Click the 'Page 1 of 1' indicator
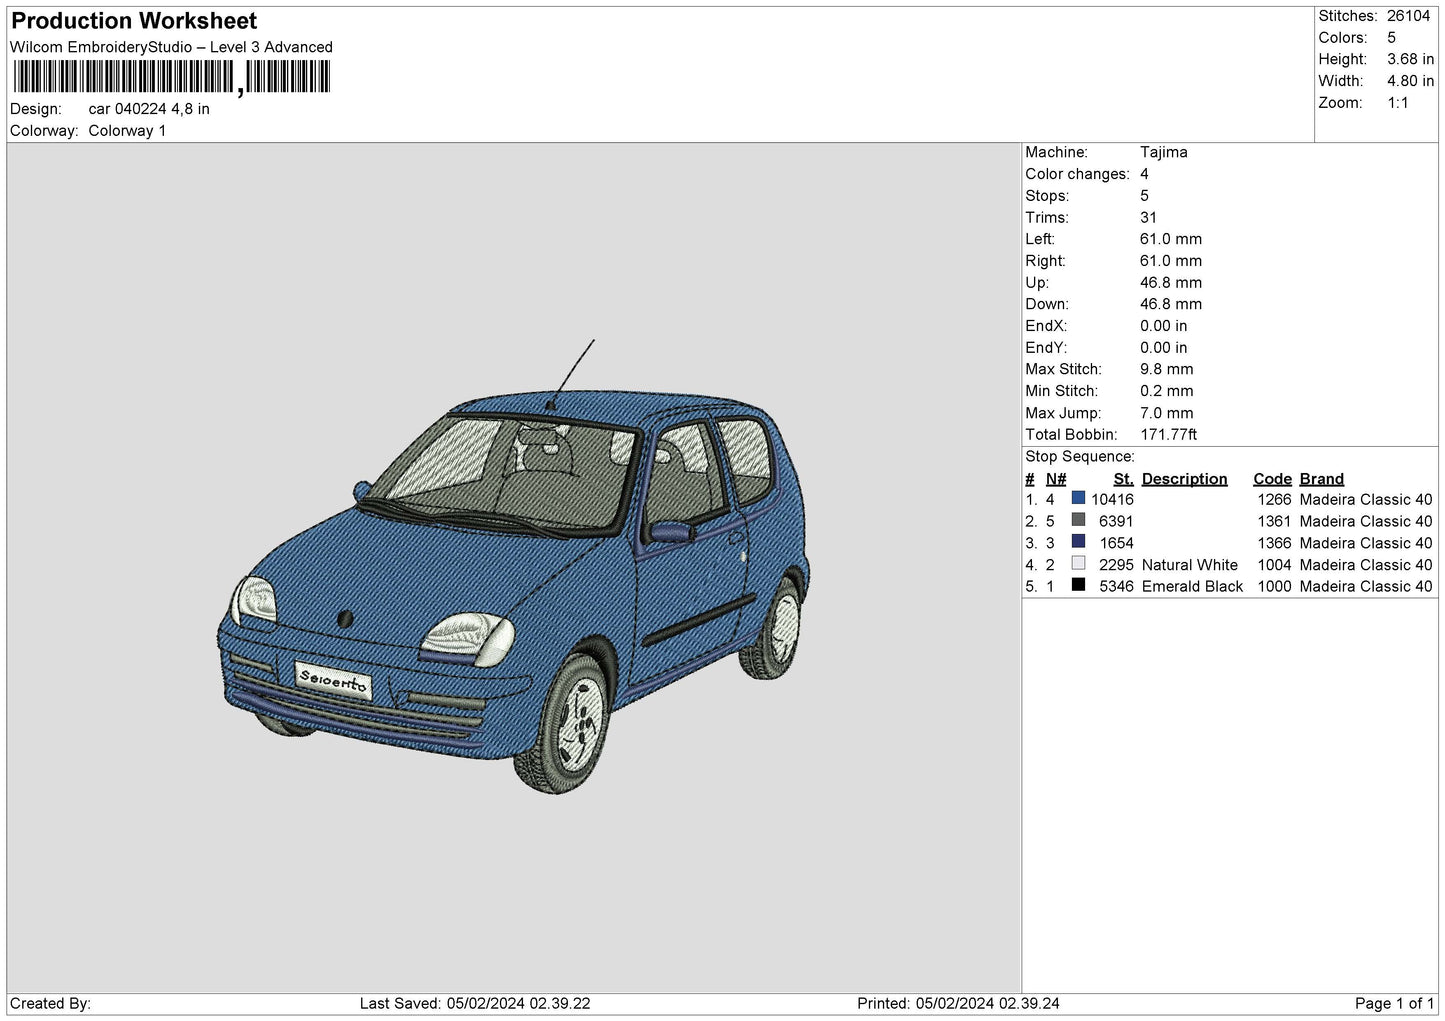This screenshot has height=1021, width=1445. click(x=1394, y=1004)
